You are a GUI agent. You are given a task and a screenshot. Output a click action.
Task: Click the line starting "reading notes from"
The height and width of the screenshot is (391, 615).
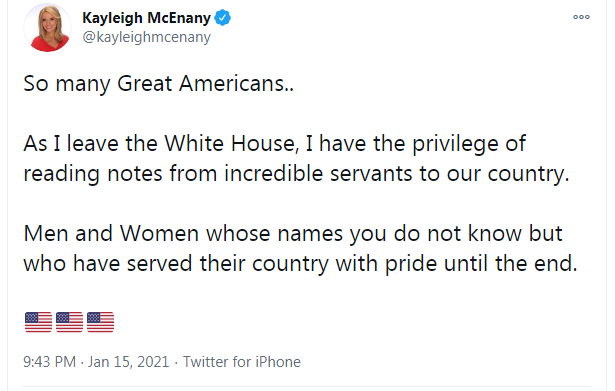[x=296, y=174]
